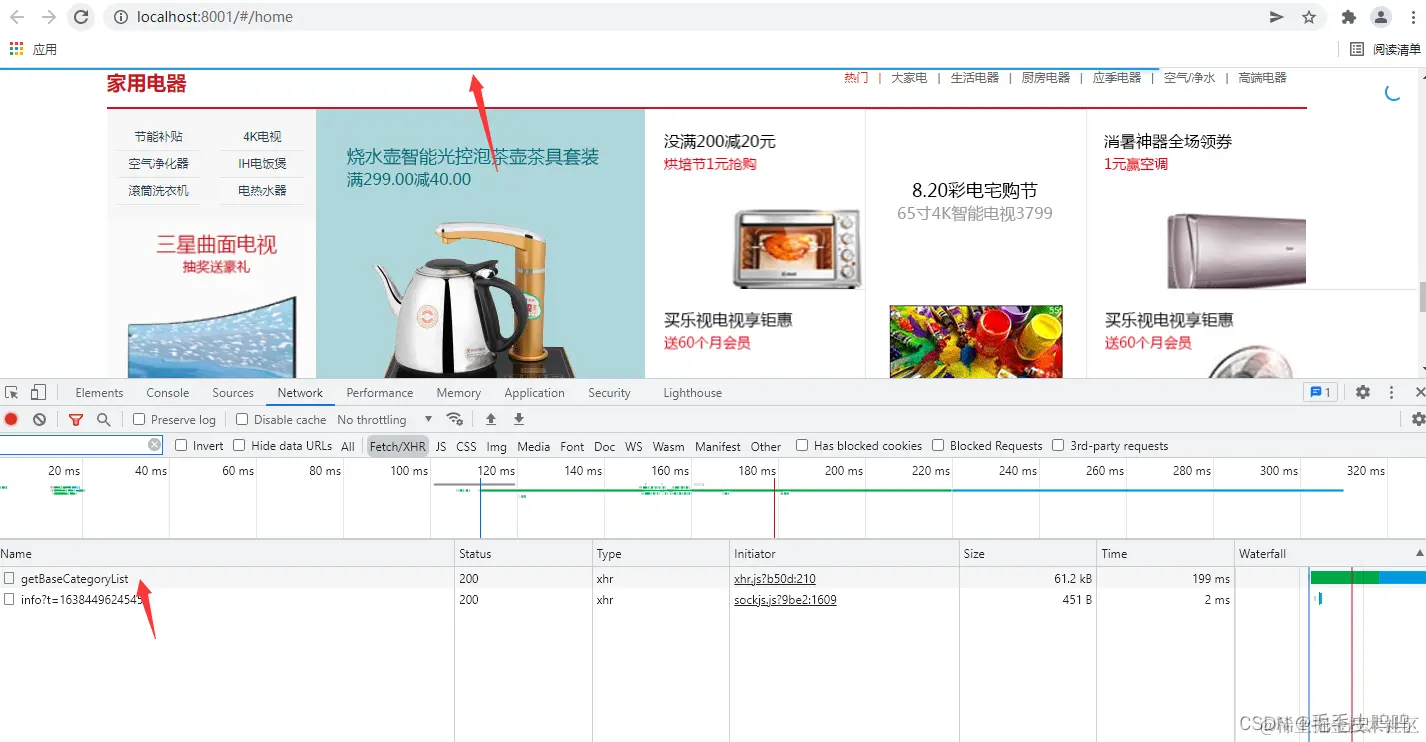
Task: Import a HAR file via the upload icon
Action: 490,419
